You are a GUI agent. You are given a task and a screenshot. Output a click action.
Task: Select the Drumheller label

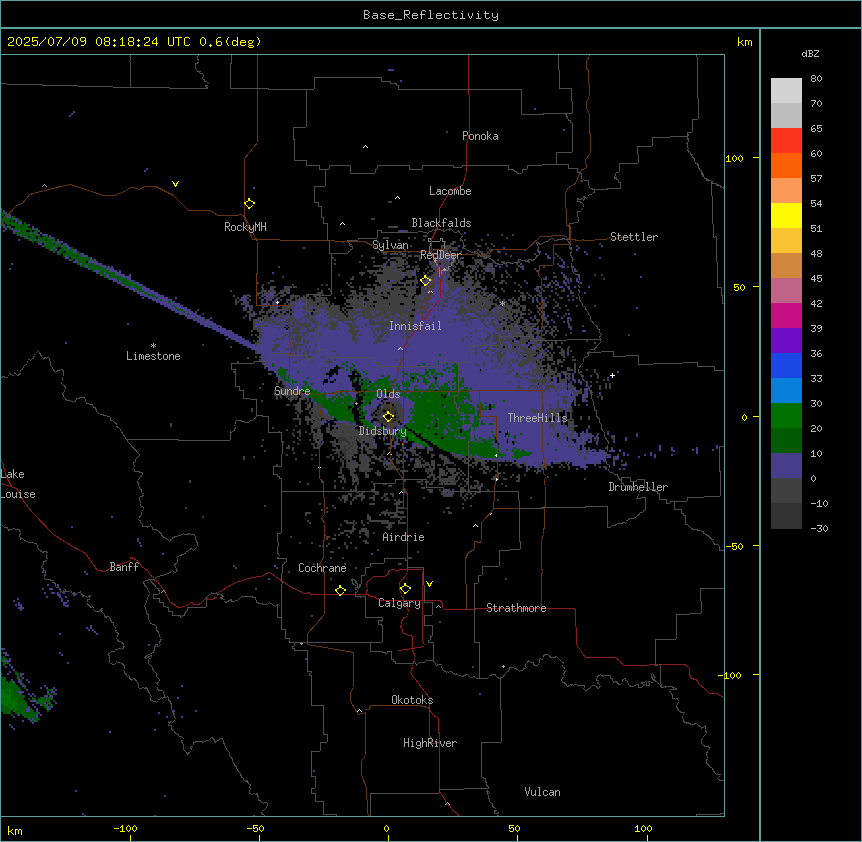click(638, 487)
